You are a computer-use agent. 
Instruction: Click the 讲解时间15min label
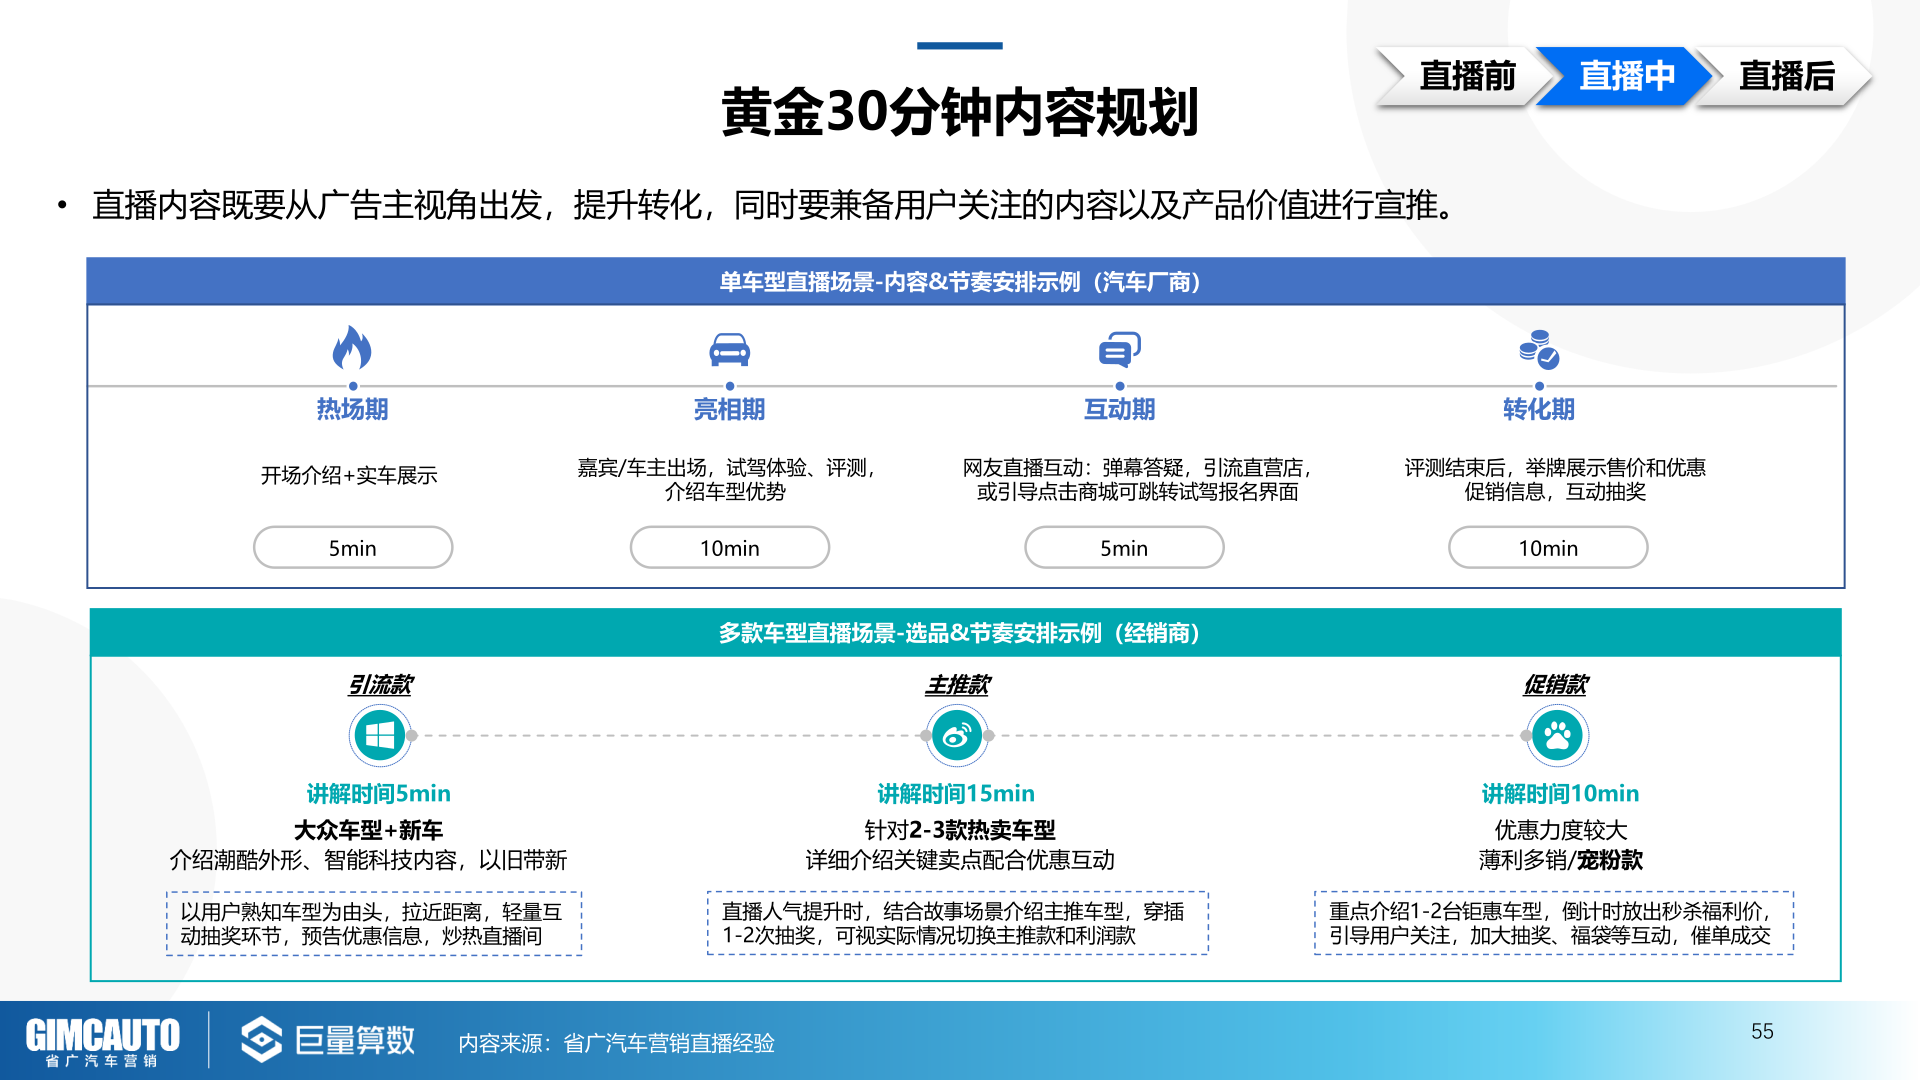click(956, 793)
